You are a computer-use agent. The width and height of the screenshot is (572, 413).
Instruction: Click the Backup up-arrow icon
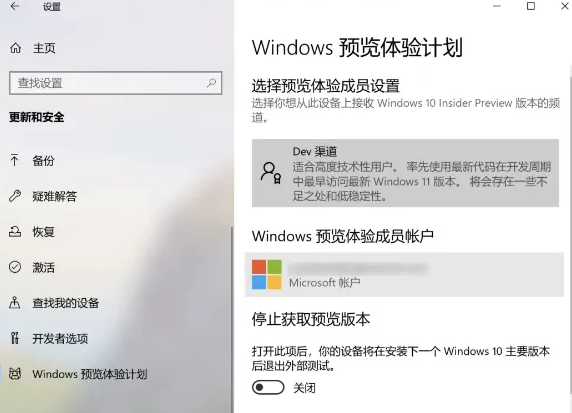pyautogui.click(x=15, y=160)
